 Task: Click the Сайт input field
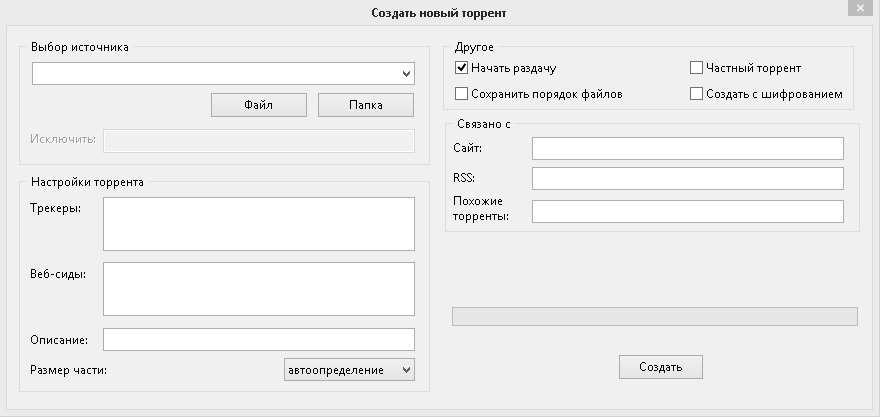[688, 148]
